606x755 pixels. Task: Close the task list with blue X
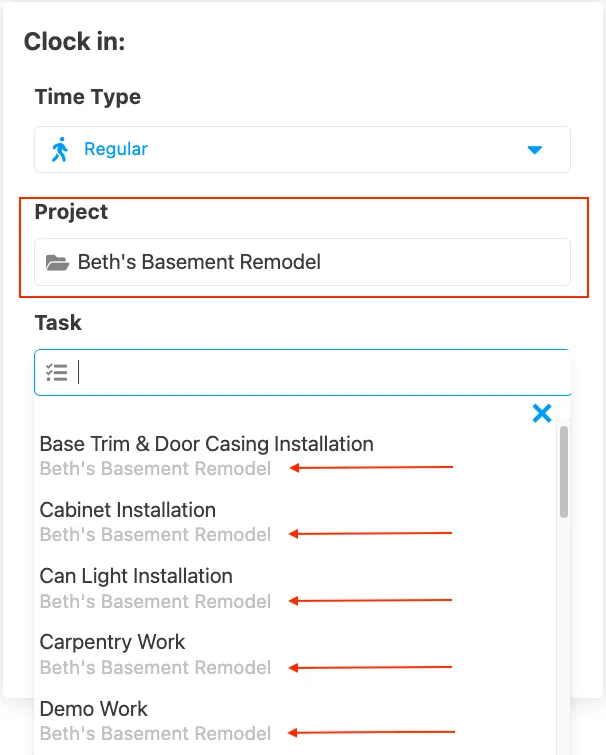pos(542,413)
